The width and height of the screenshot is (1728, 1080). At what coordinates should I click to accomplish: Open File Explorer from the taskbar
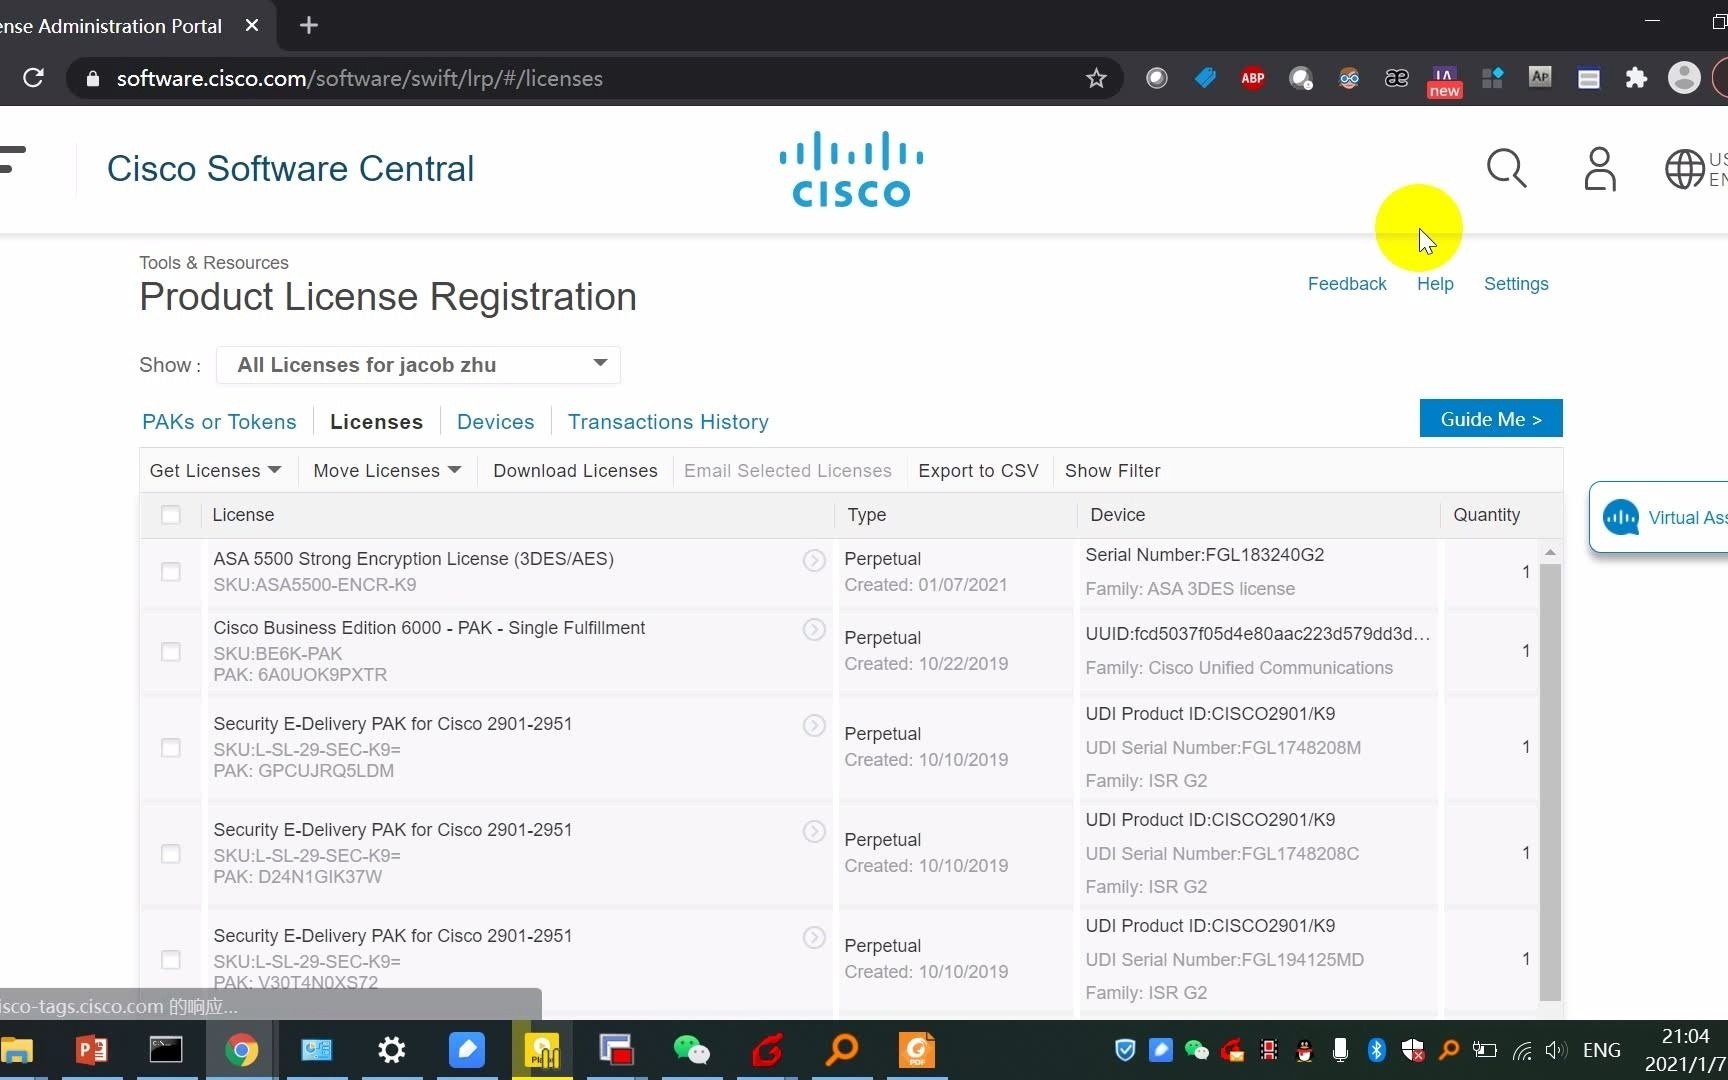[x=17, y=1050]
